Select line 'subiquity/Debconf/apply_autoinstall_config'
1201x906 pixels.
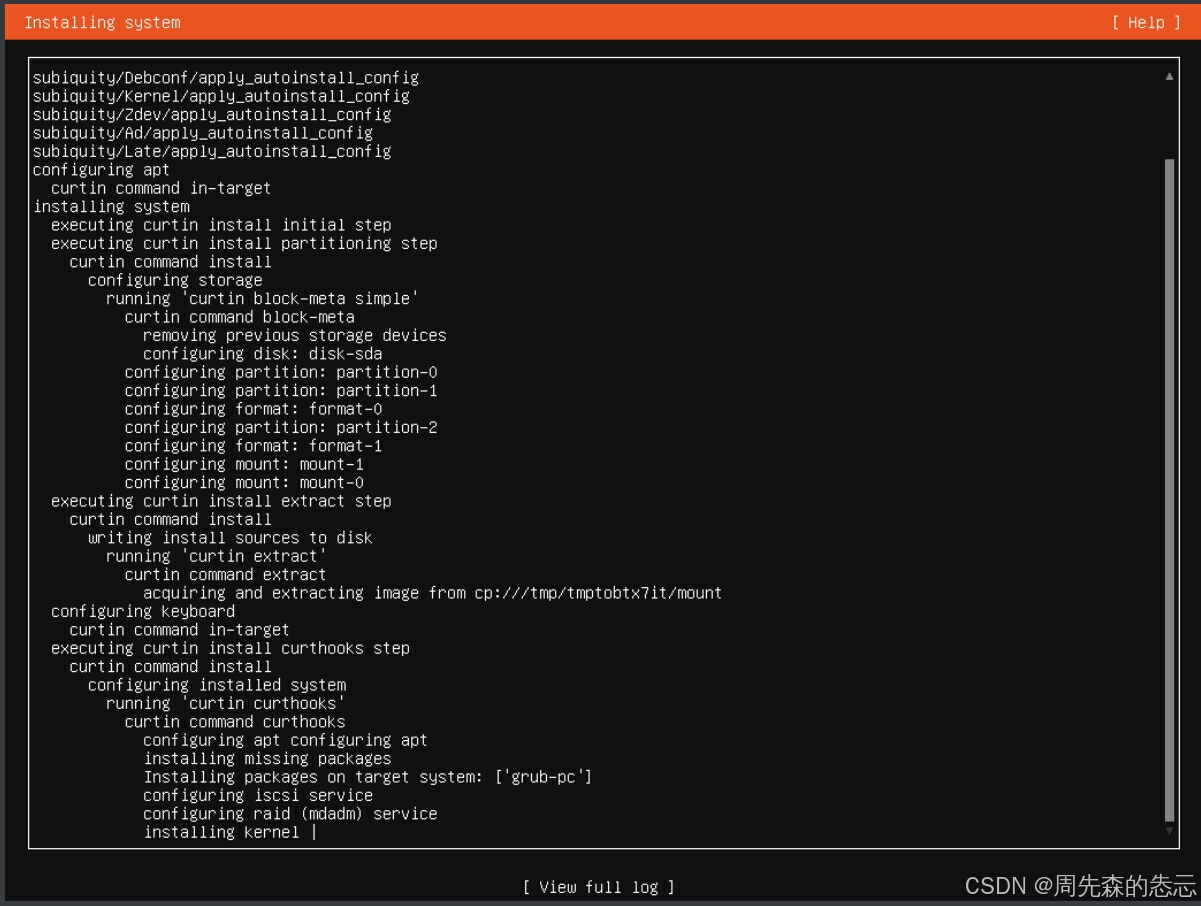pyautogui.click(x=226, y=78)
